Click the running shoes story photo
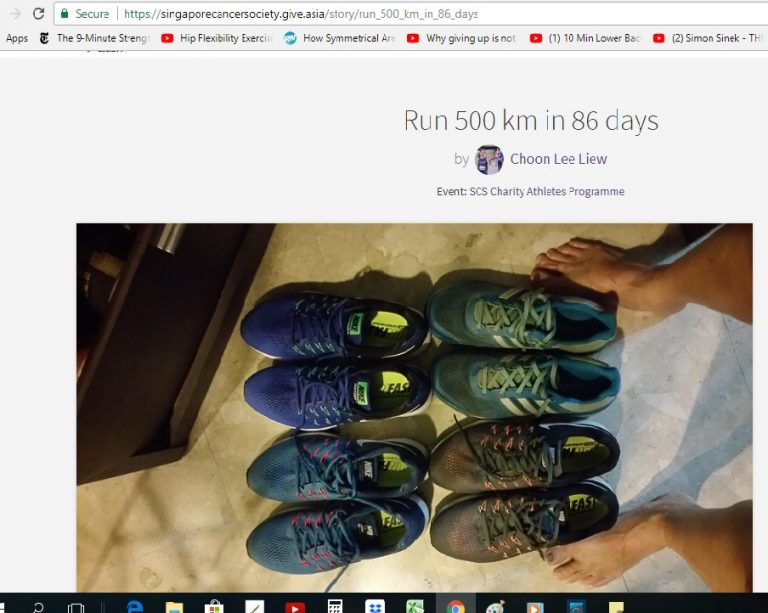 click(414, 407)
